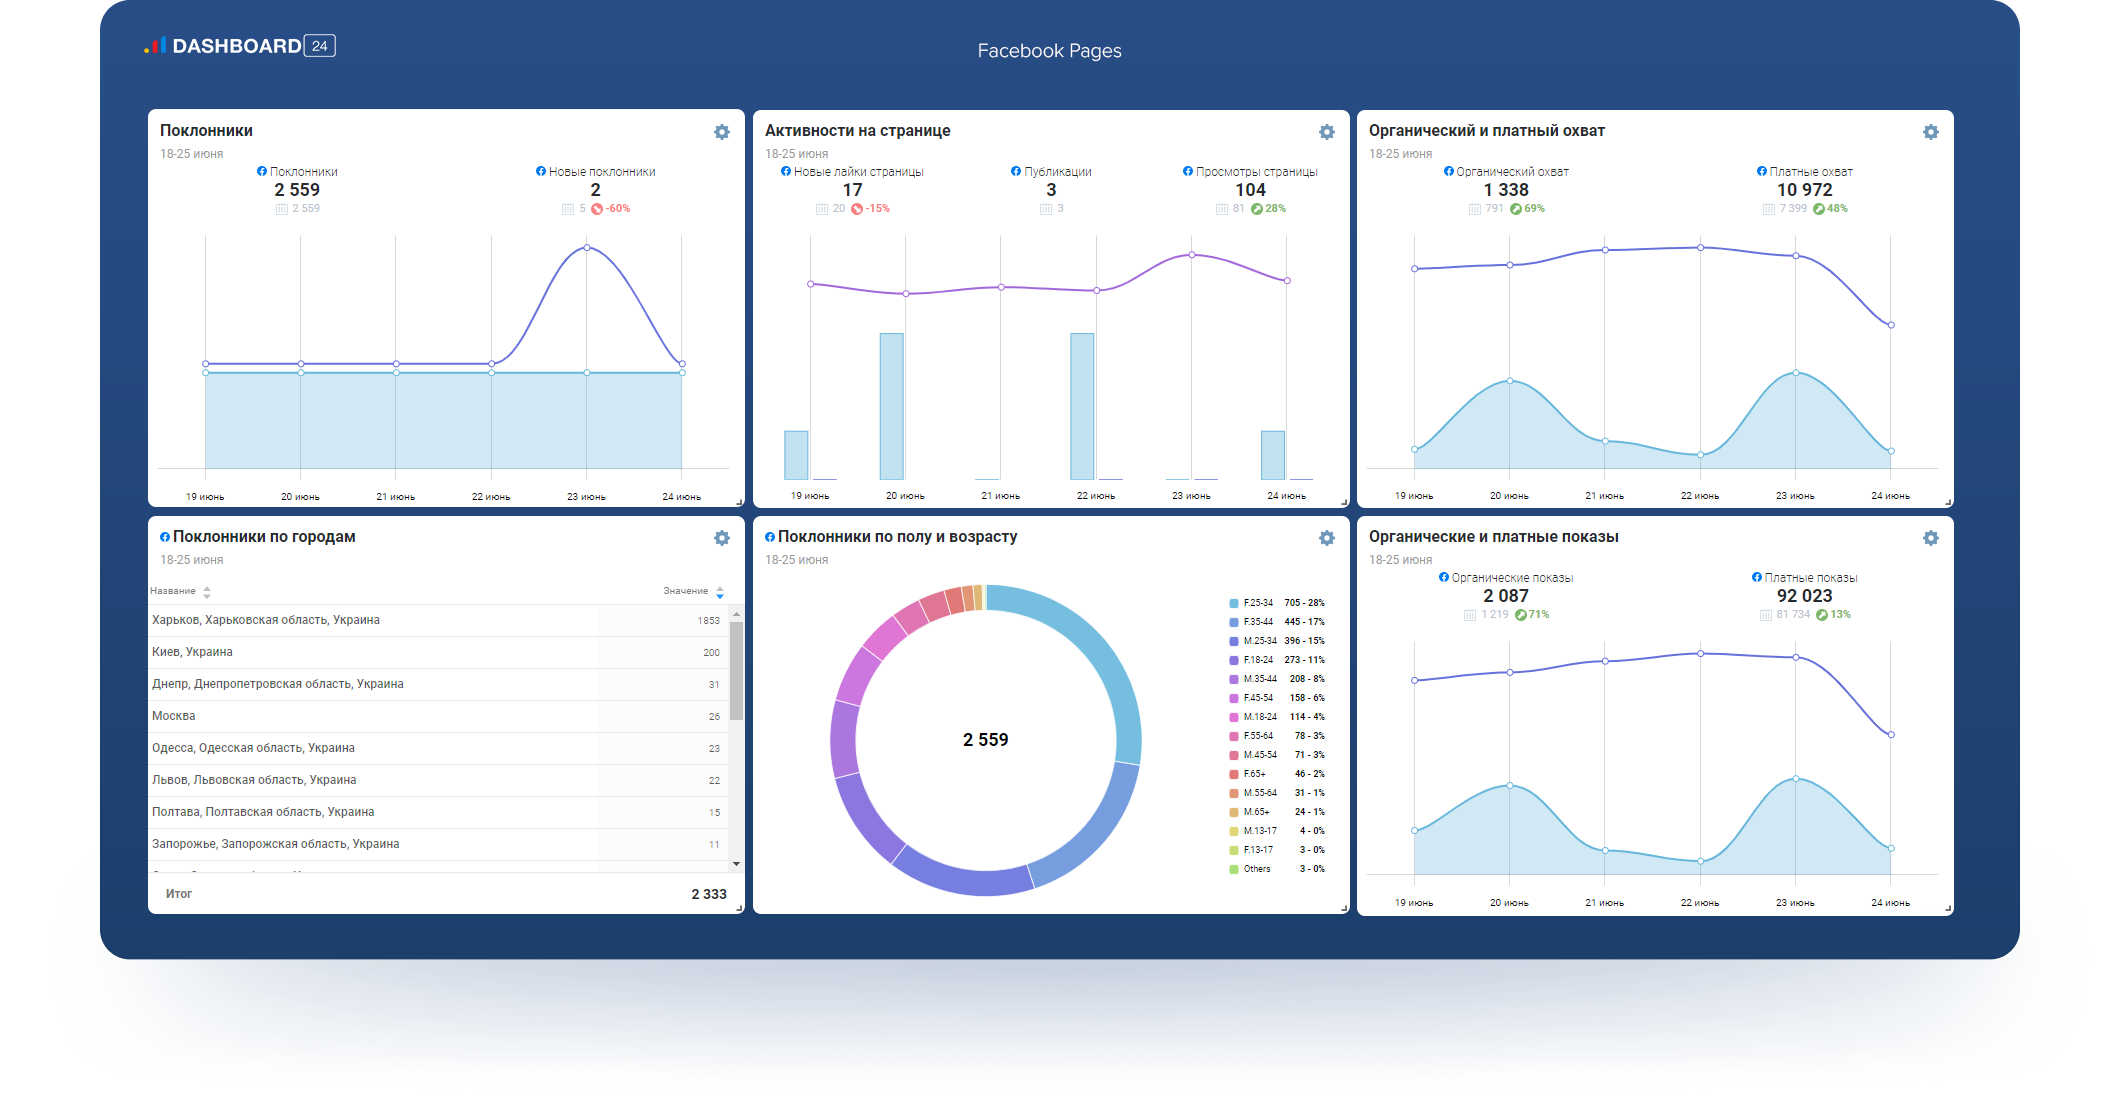Click Просмотры страницы metric label
The width and height of the screenshot is (2103, 1099).
pos(1256,172)
